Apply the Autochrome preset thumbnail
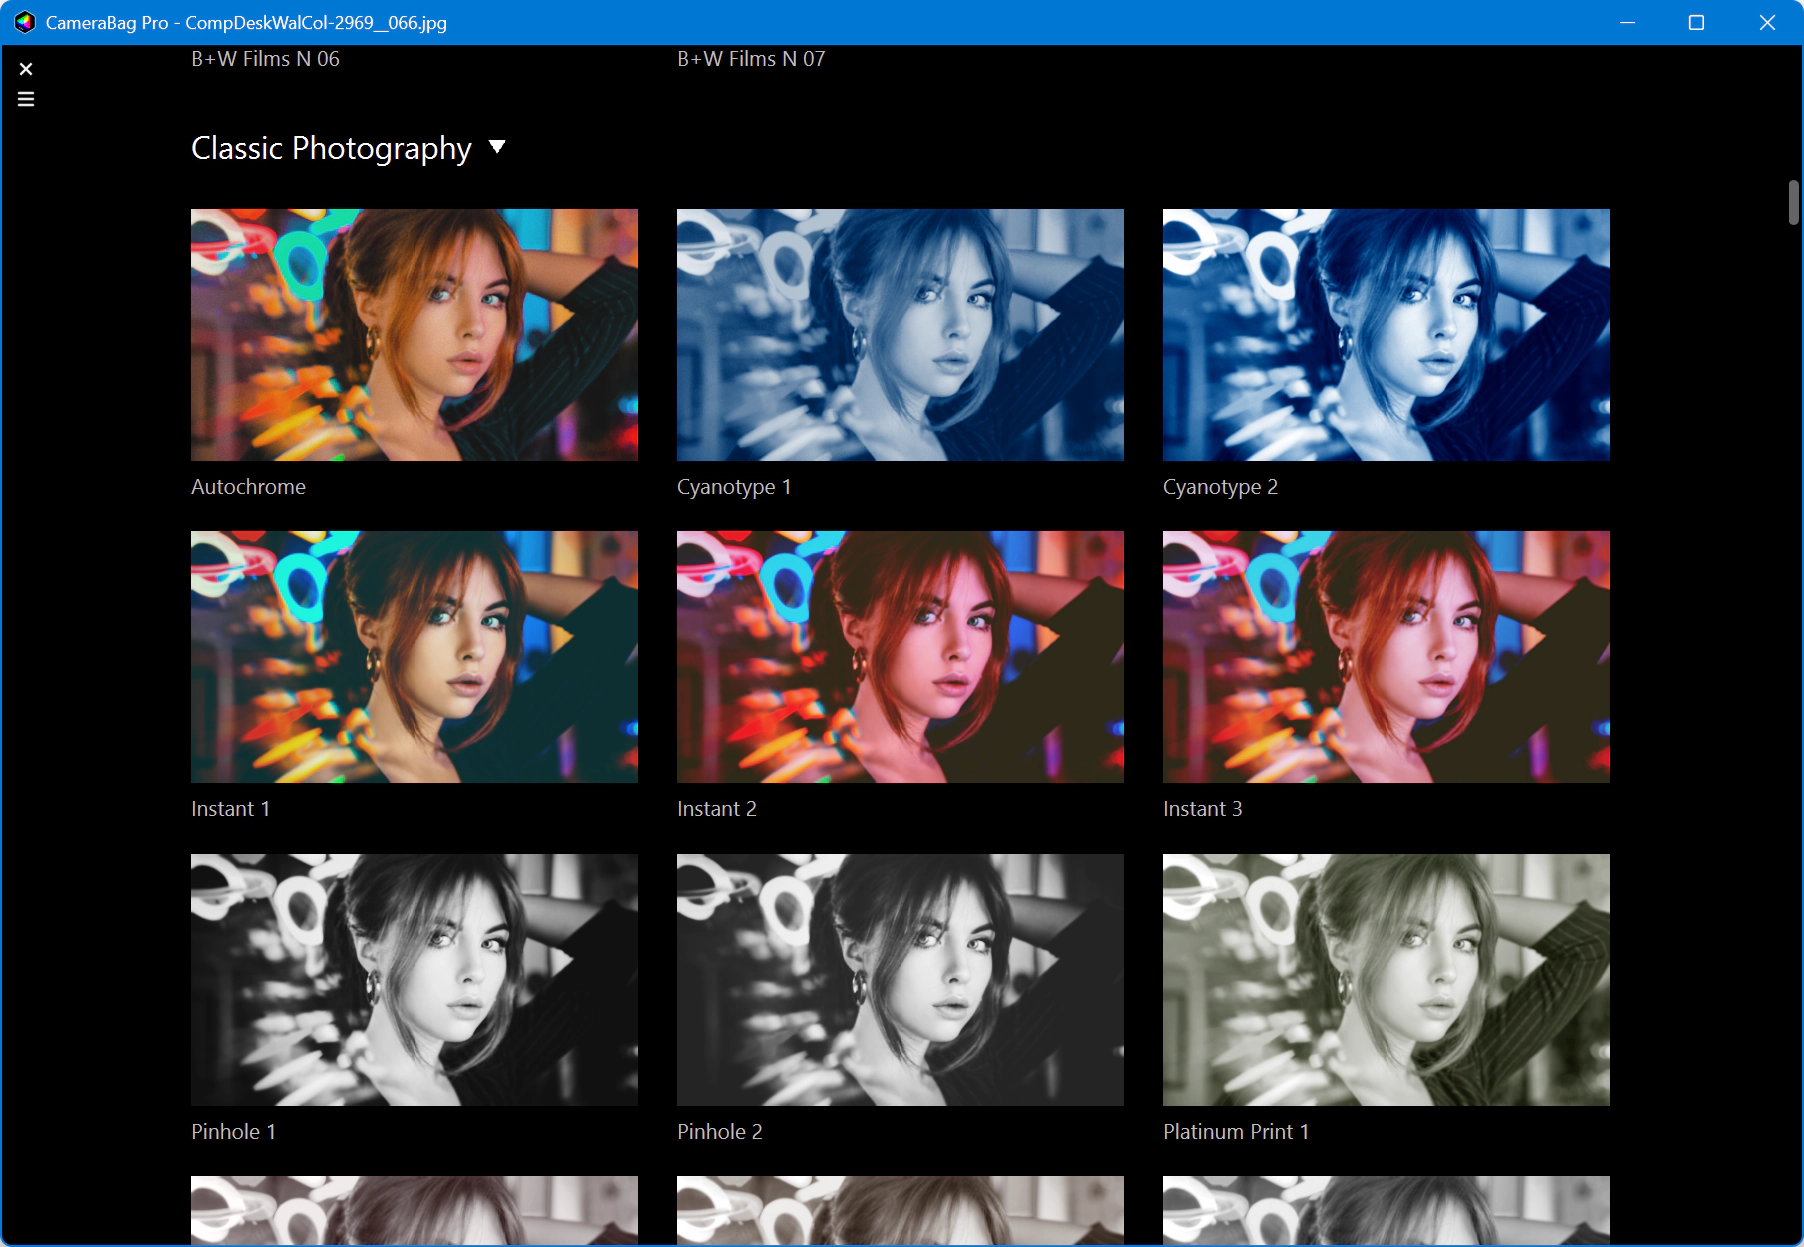This screenshot has height=1247, width=1804. pyautogui.click(x=414, y=335)
